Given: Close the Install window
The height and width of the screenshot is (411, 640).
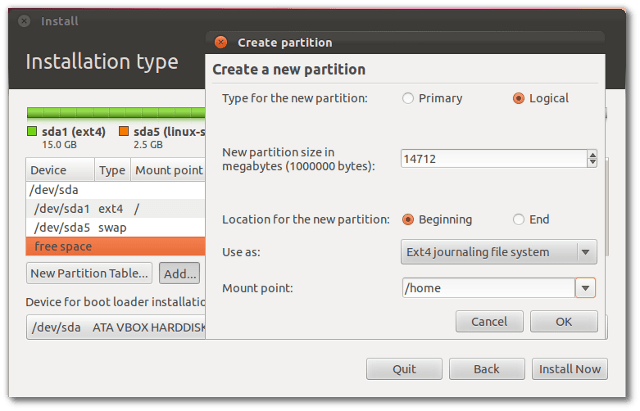Looking at the screenshot, I should (24, 21).
